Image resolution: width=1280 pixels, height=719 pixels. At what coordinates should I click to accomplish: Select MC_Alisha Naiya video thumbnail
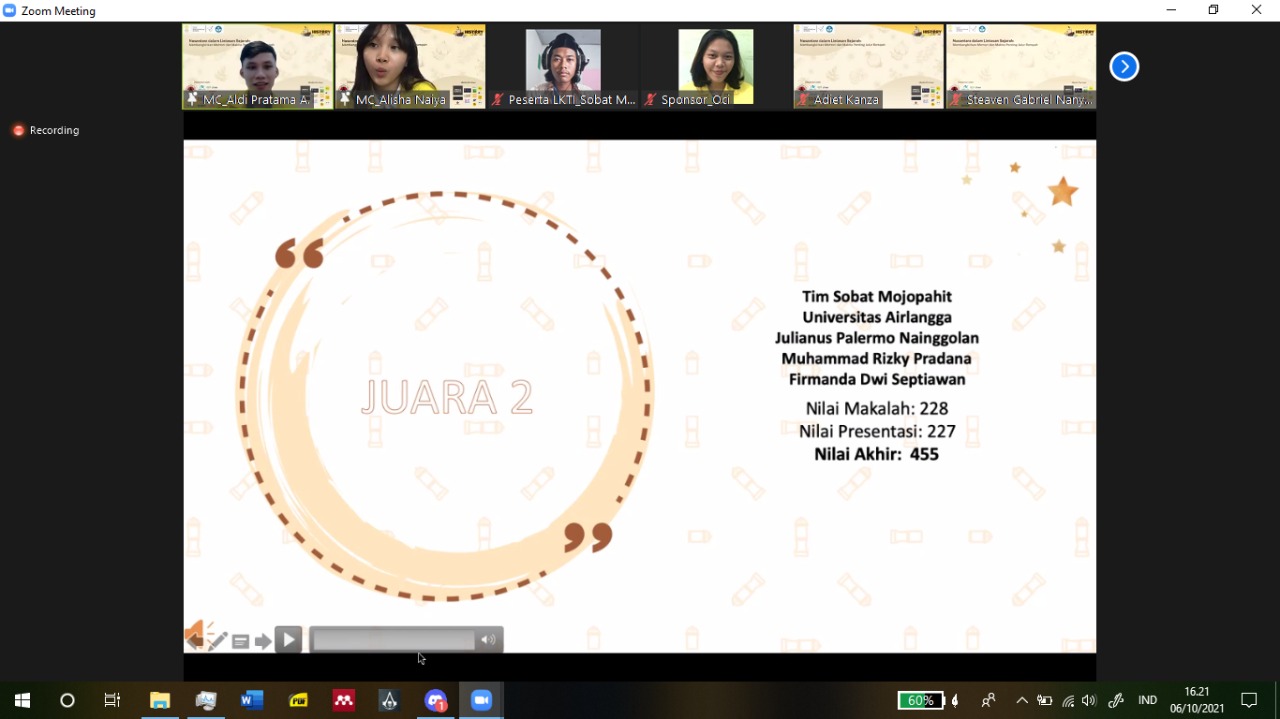410,66
